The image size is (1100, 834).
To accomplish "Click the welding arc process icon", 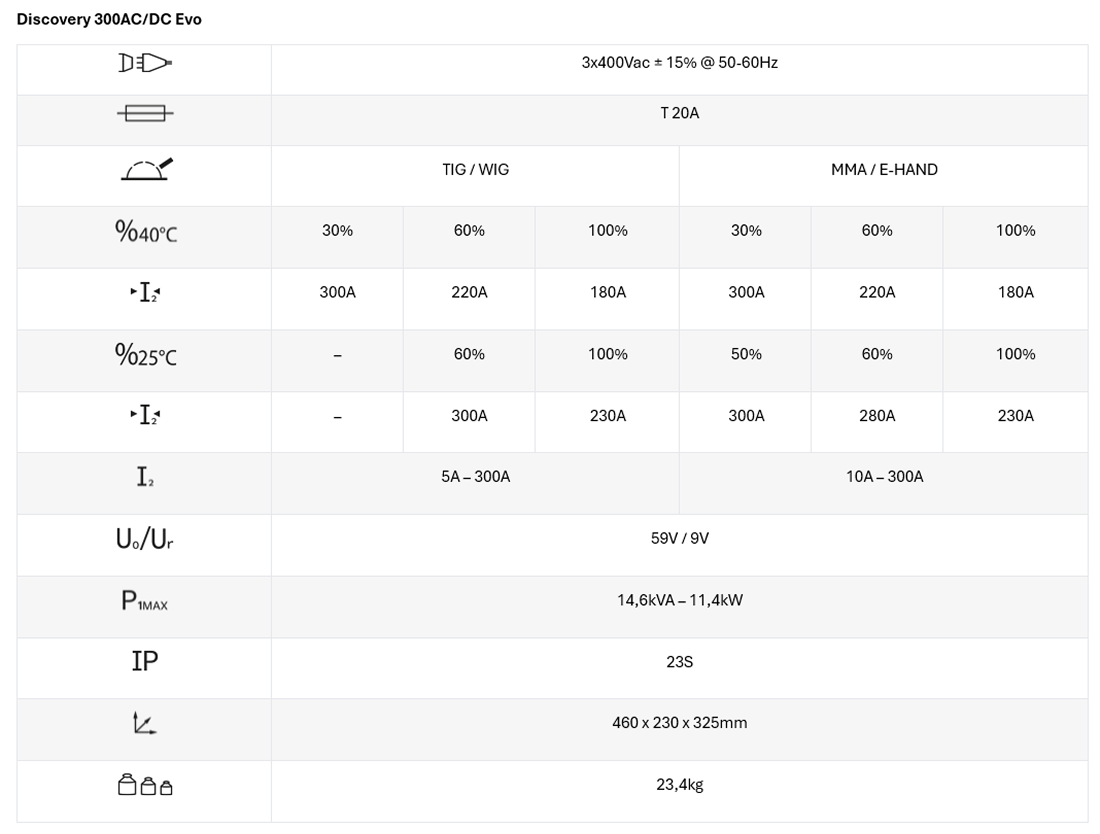I will [x=146, y=169].
